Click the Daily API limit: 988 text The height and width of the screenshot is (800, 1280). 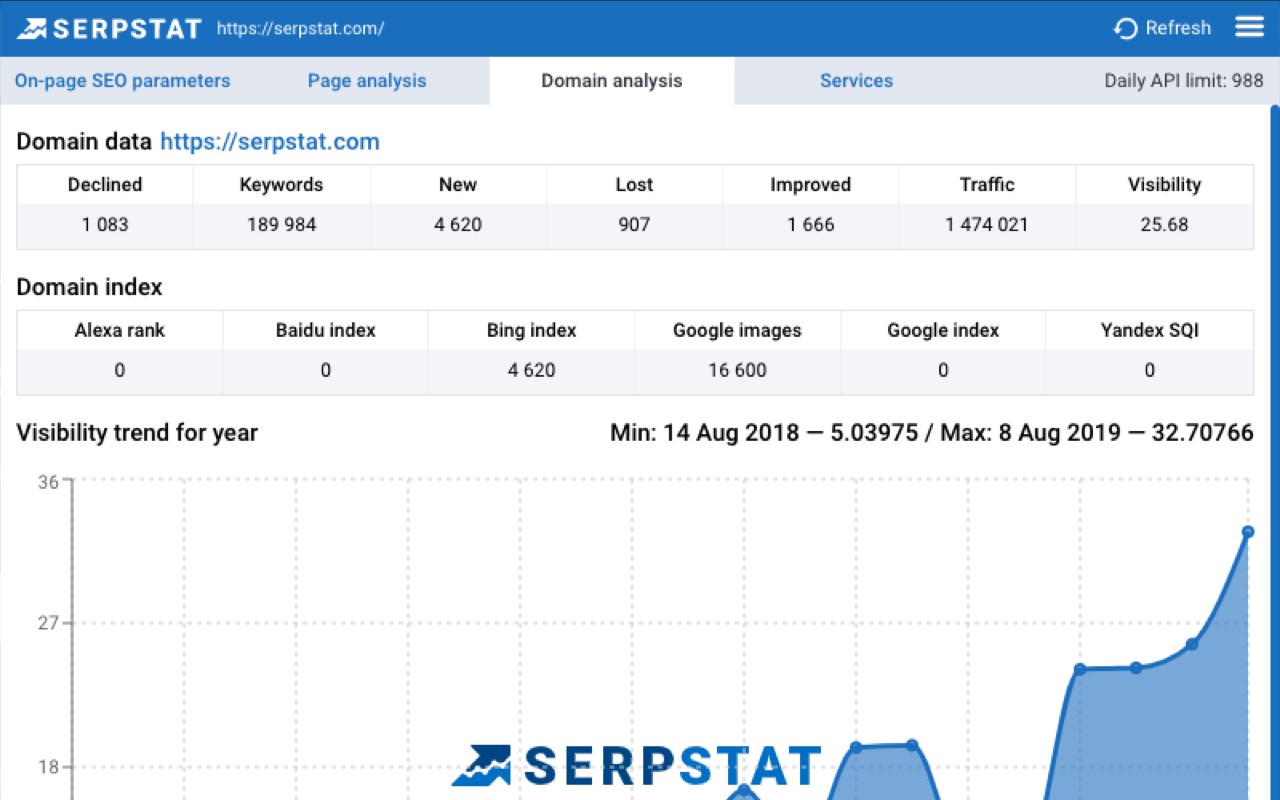pos(1184,81)
